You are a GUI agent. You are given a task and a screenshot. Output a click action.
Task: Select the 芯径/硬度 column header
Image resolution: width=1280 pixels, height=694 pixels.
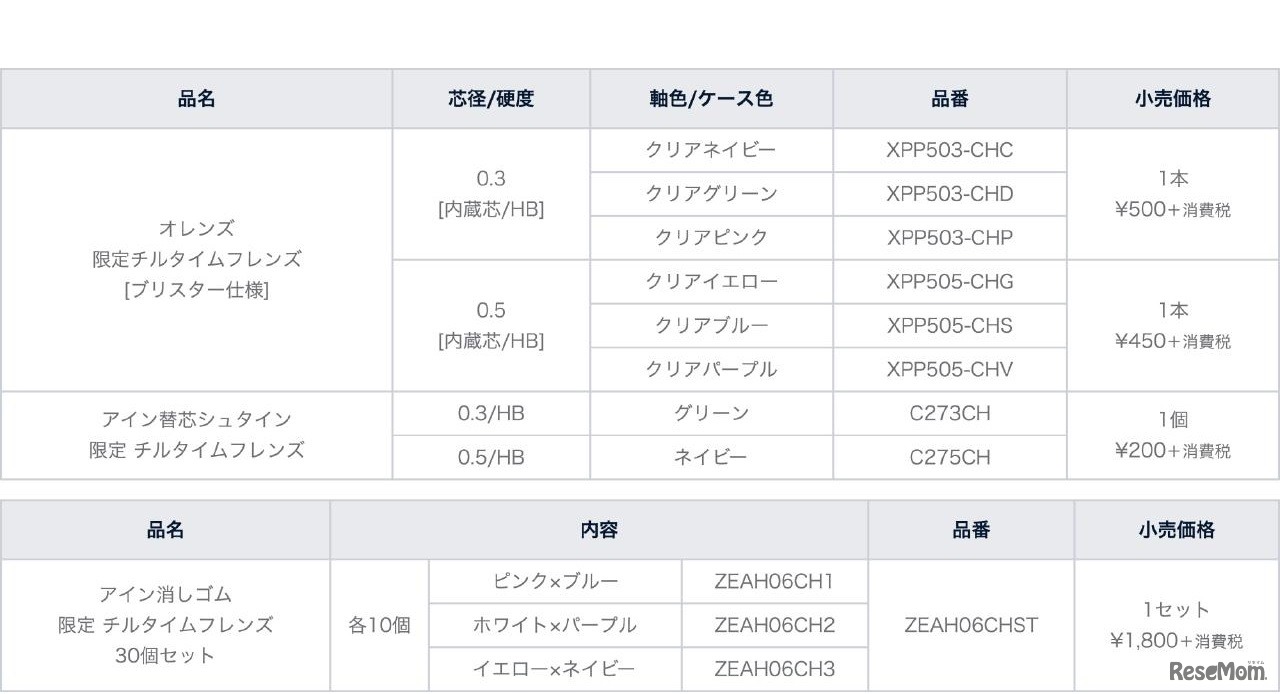(491, 98)
